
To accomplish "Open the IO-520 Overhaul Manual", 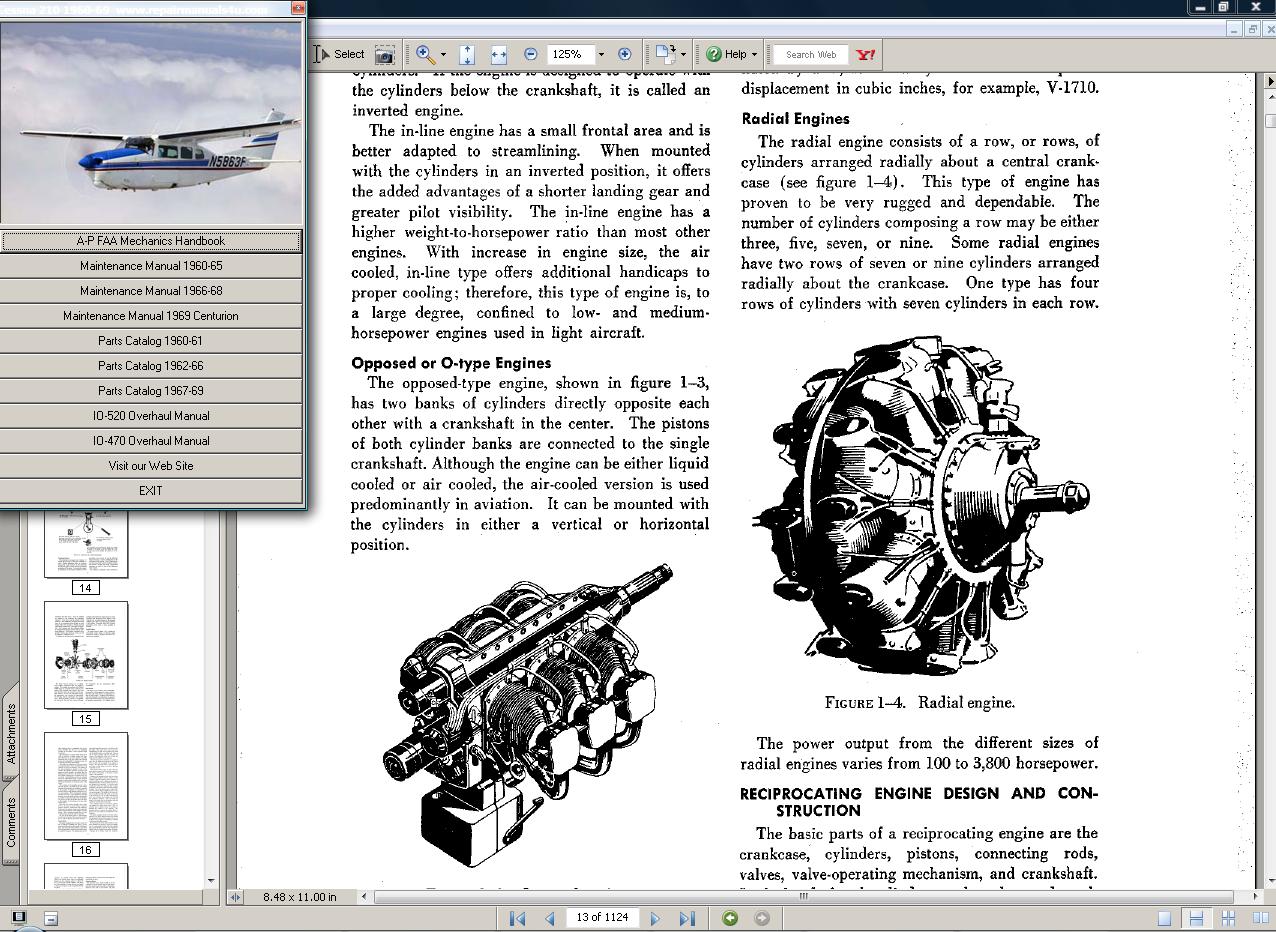I will (152, 415).
